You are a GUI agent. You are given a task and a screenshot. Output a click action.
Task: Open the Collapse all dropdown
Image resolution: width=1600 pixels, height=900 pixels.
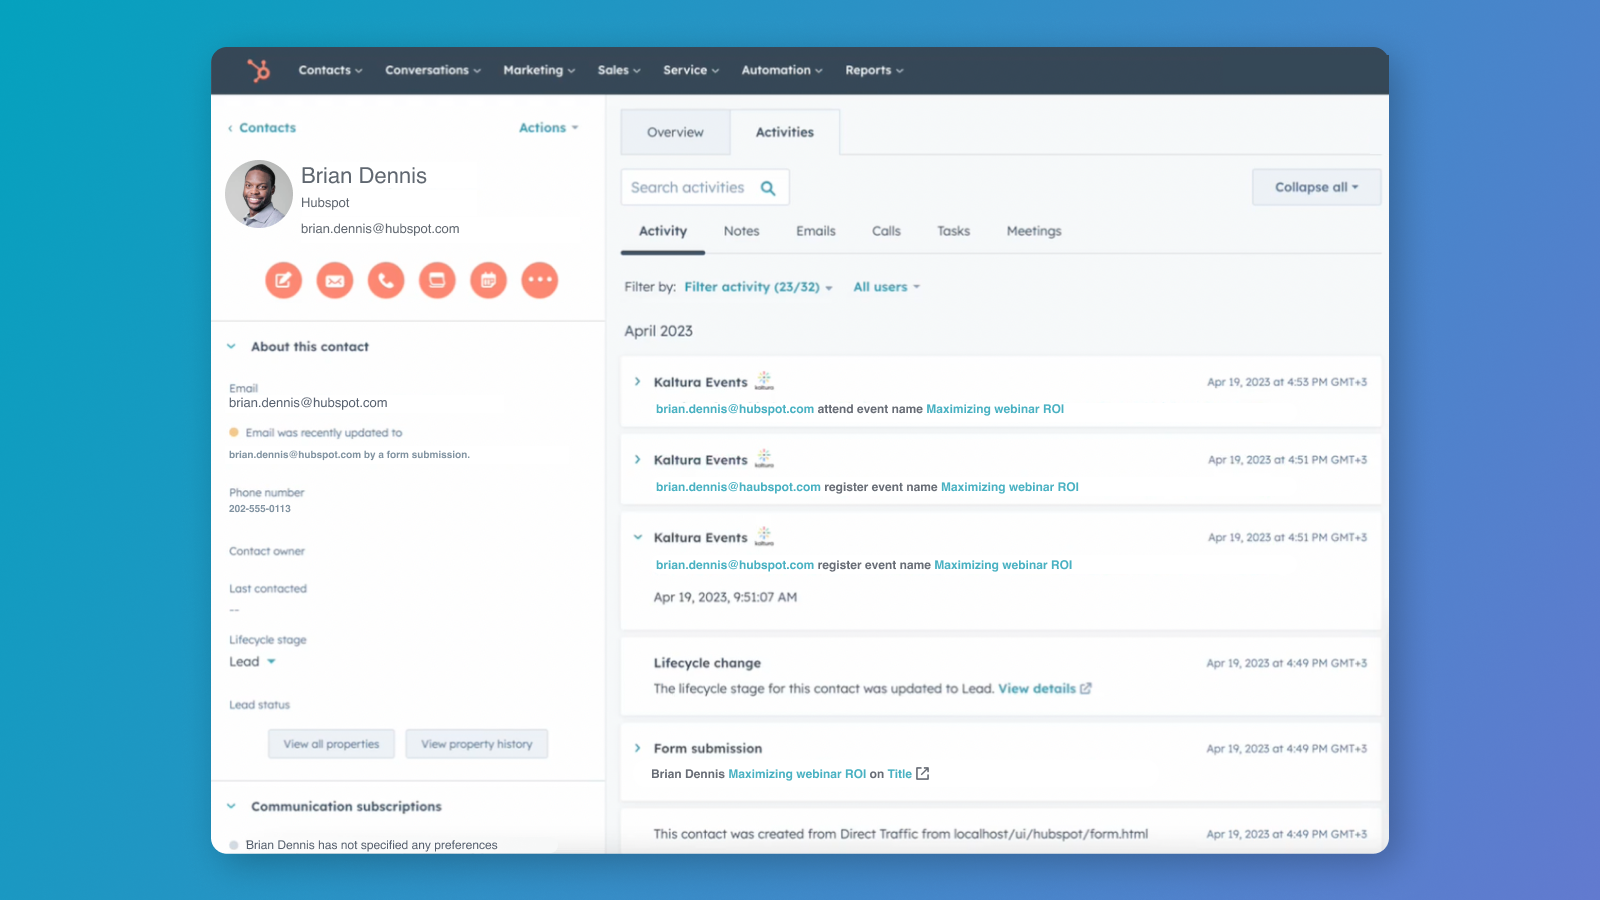coord(1316,187)
